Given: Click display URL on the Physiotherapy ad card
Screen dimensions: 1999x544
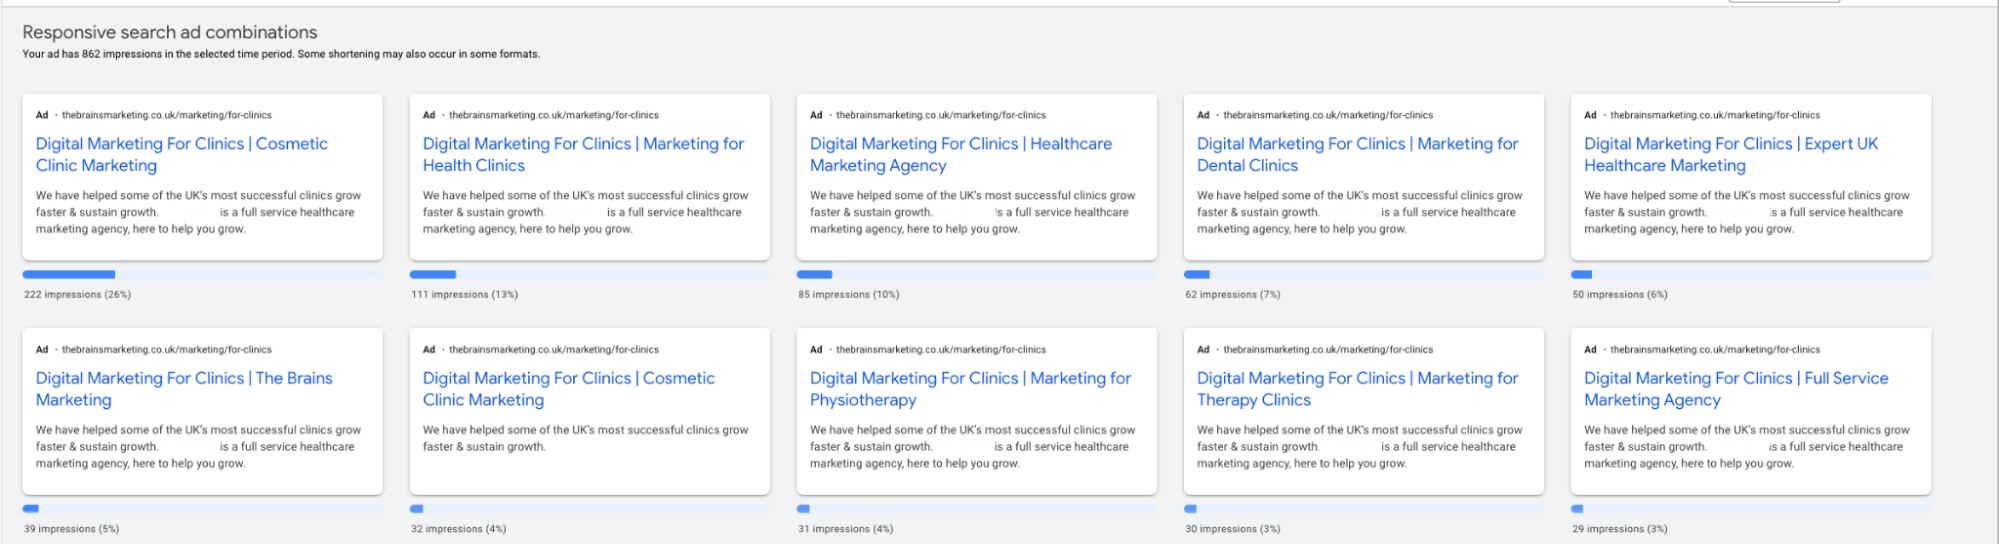Looking at the screenshot, I should click(940, 350).
